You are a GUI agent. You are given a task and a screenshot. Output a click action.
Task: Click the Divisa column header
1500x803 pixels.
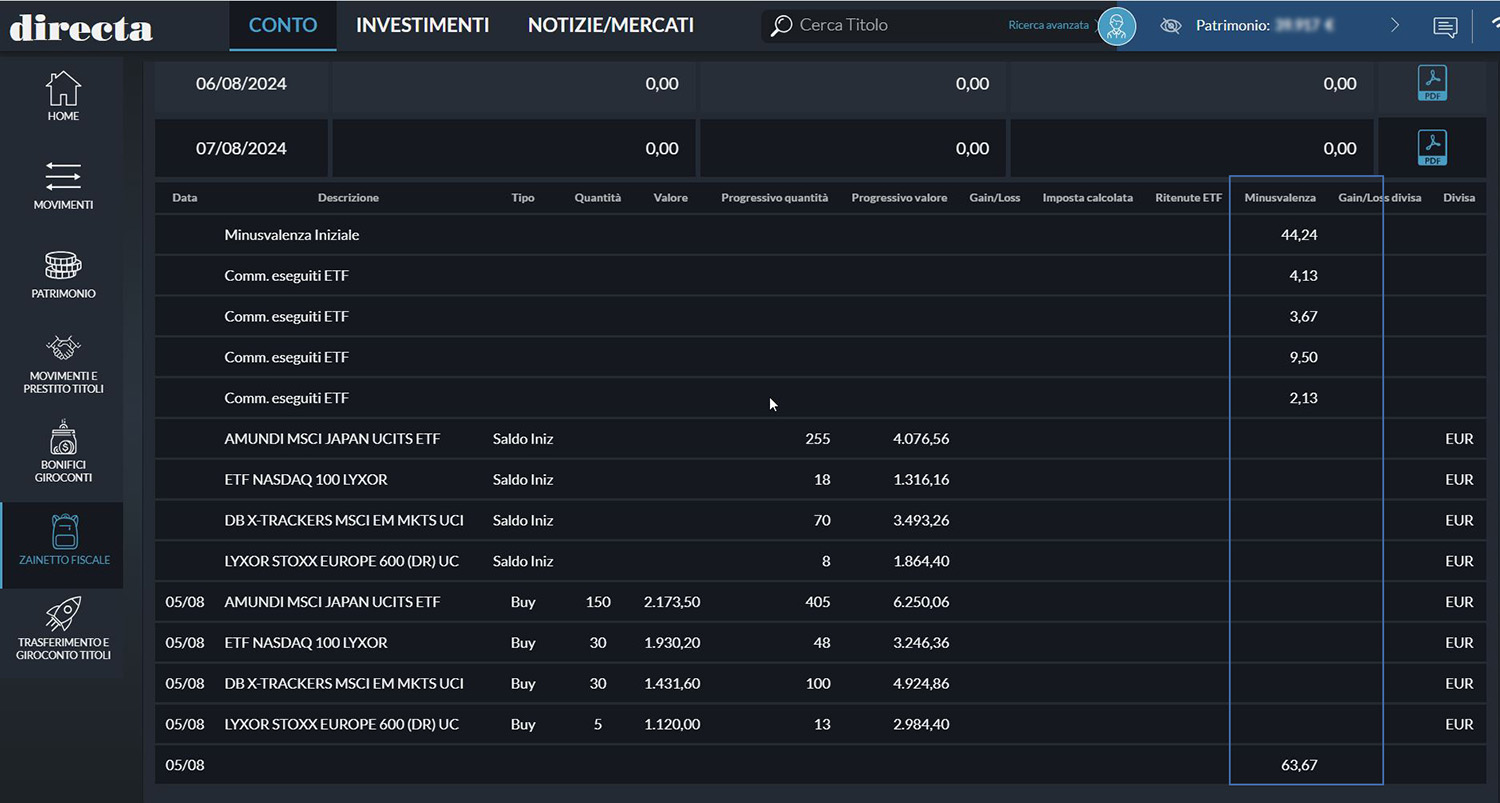coord(1459,198)
